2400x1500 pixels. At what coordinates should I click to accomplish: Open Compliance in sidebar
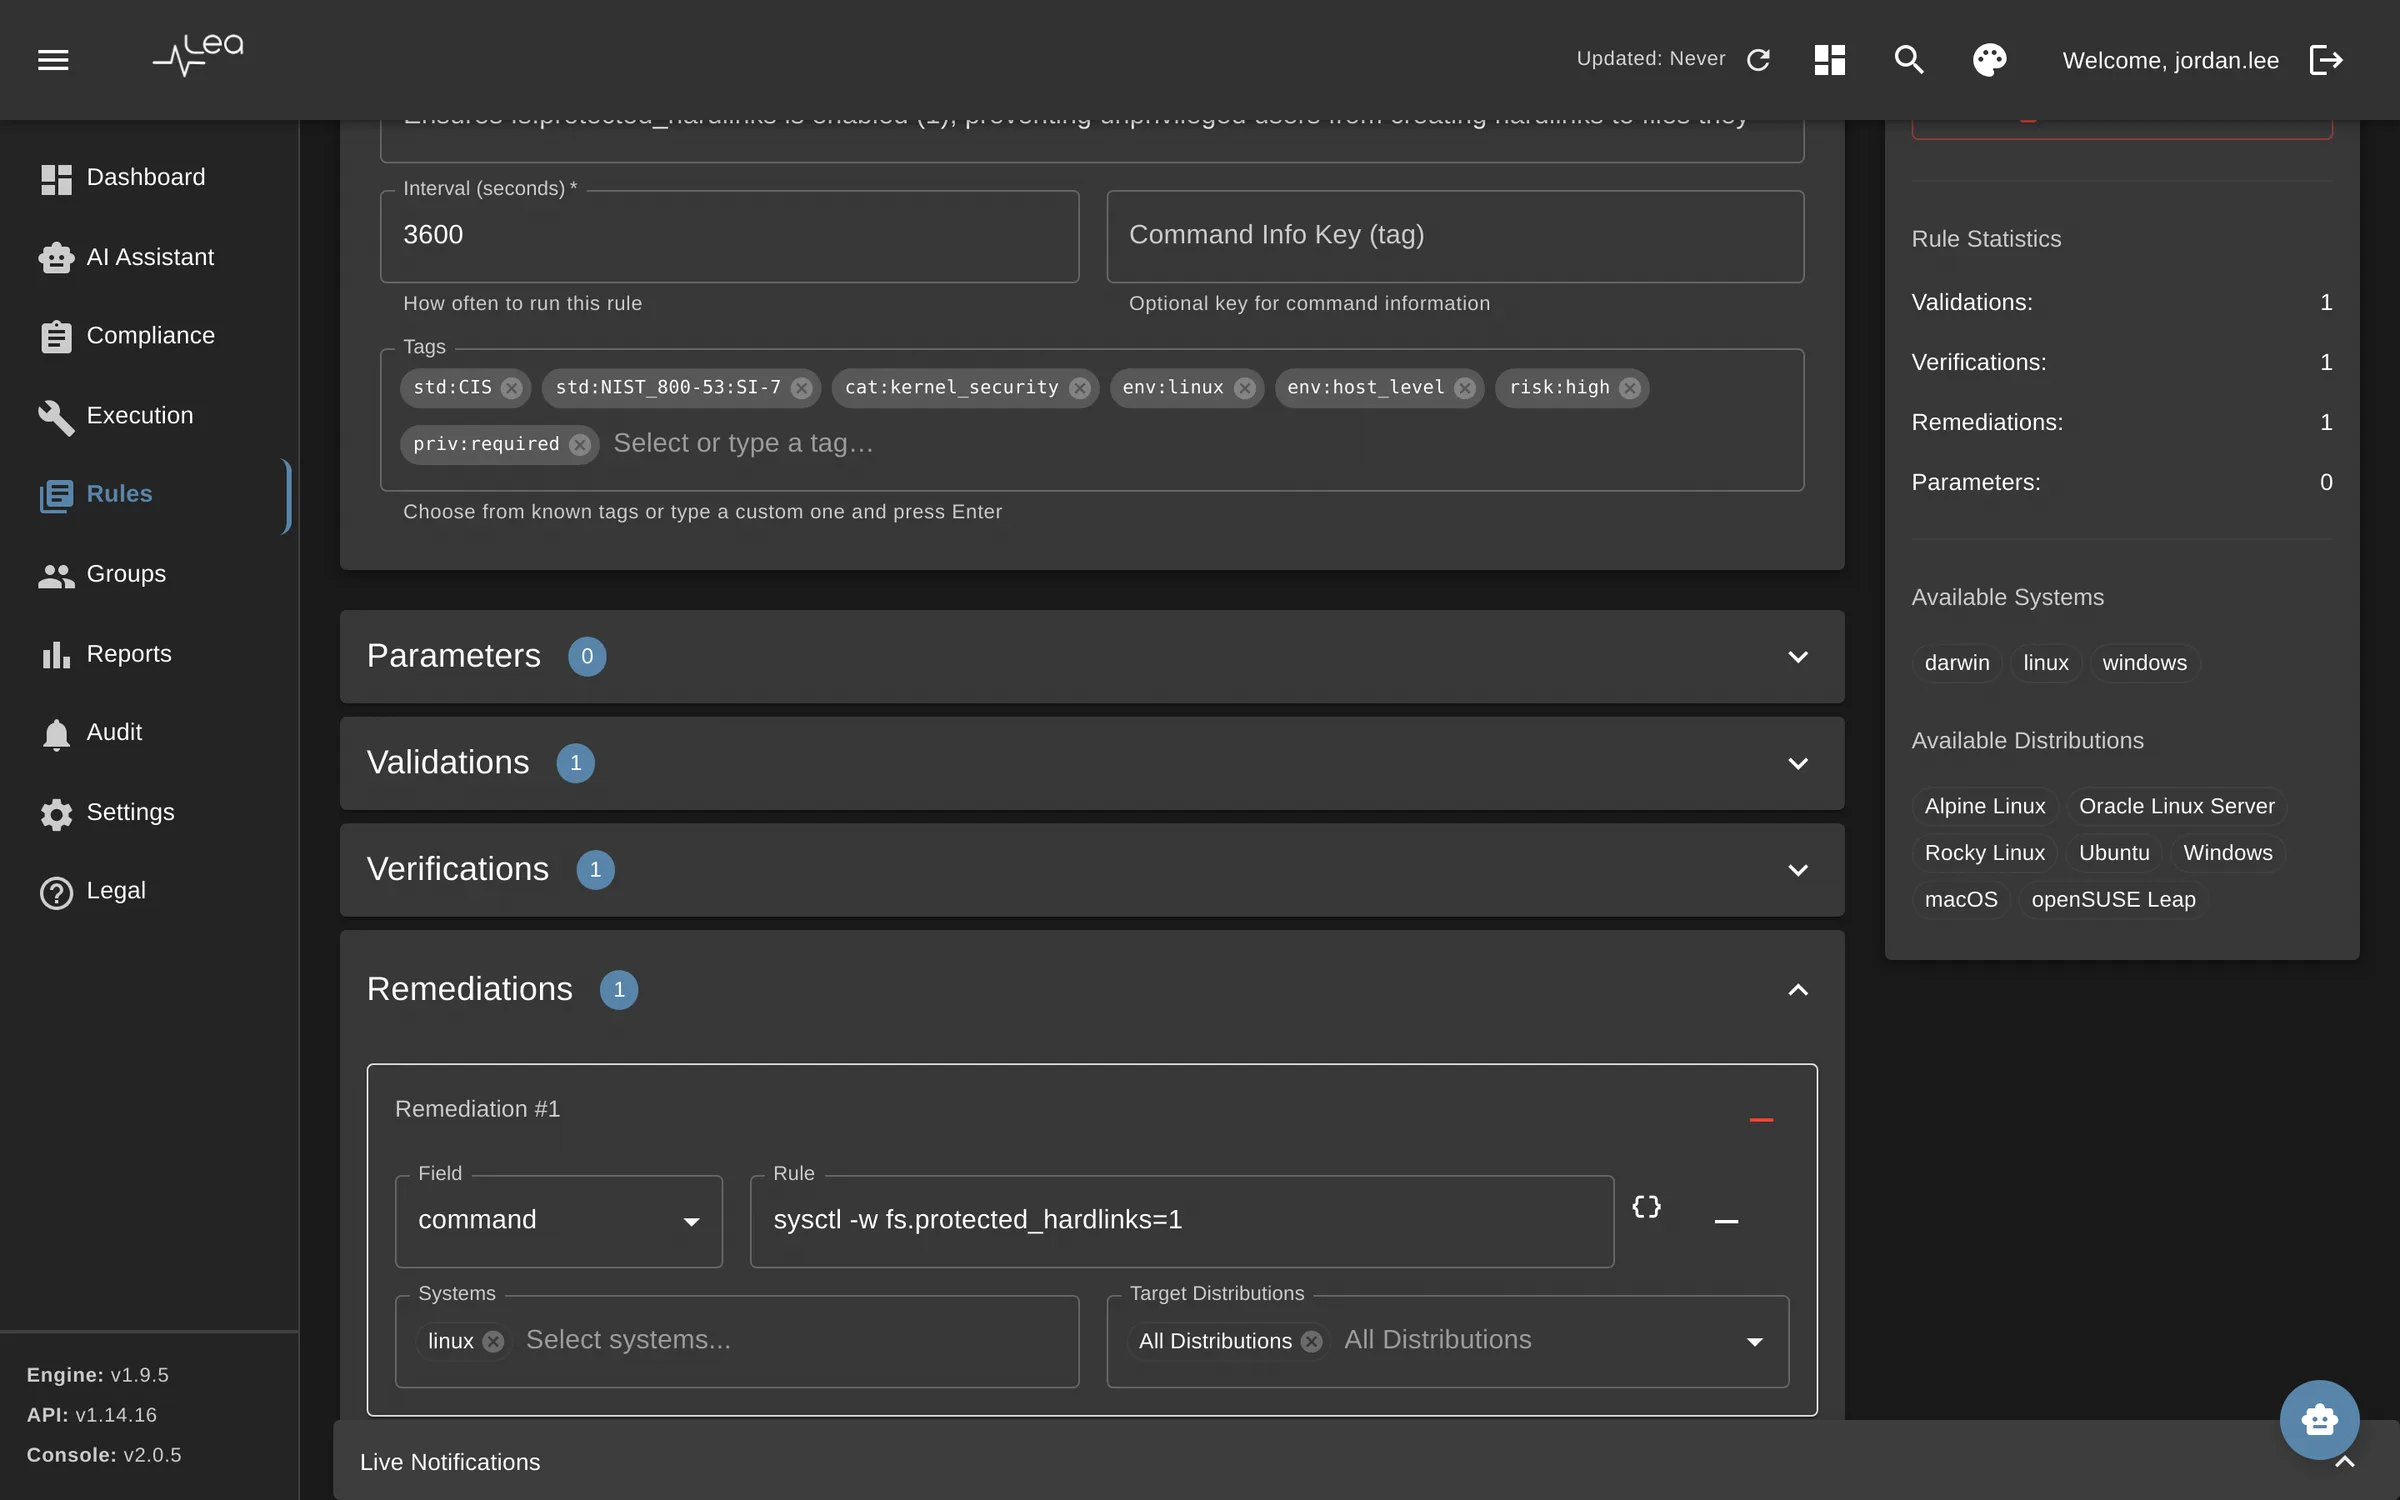click(148, 336)
